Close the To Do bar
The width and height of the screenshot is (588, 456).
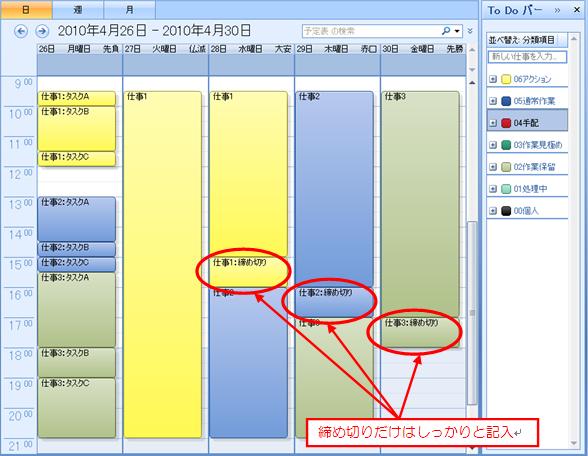coord(577,10)
